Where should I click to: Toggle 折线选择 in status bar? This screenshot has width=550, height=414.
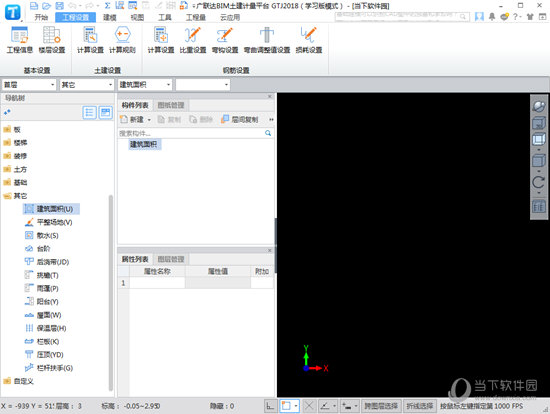click(x=420, y=406)
